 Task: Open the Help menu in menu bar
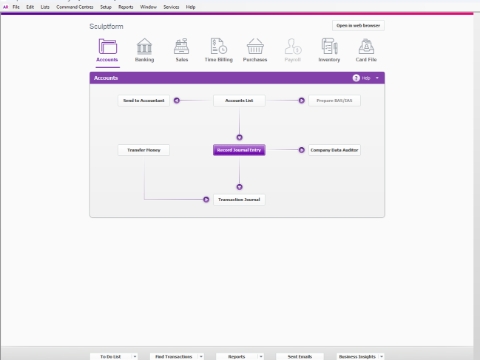(191, 7)
